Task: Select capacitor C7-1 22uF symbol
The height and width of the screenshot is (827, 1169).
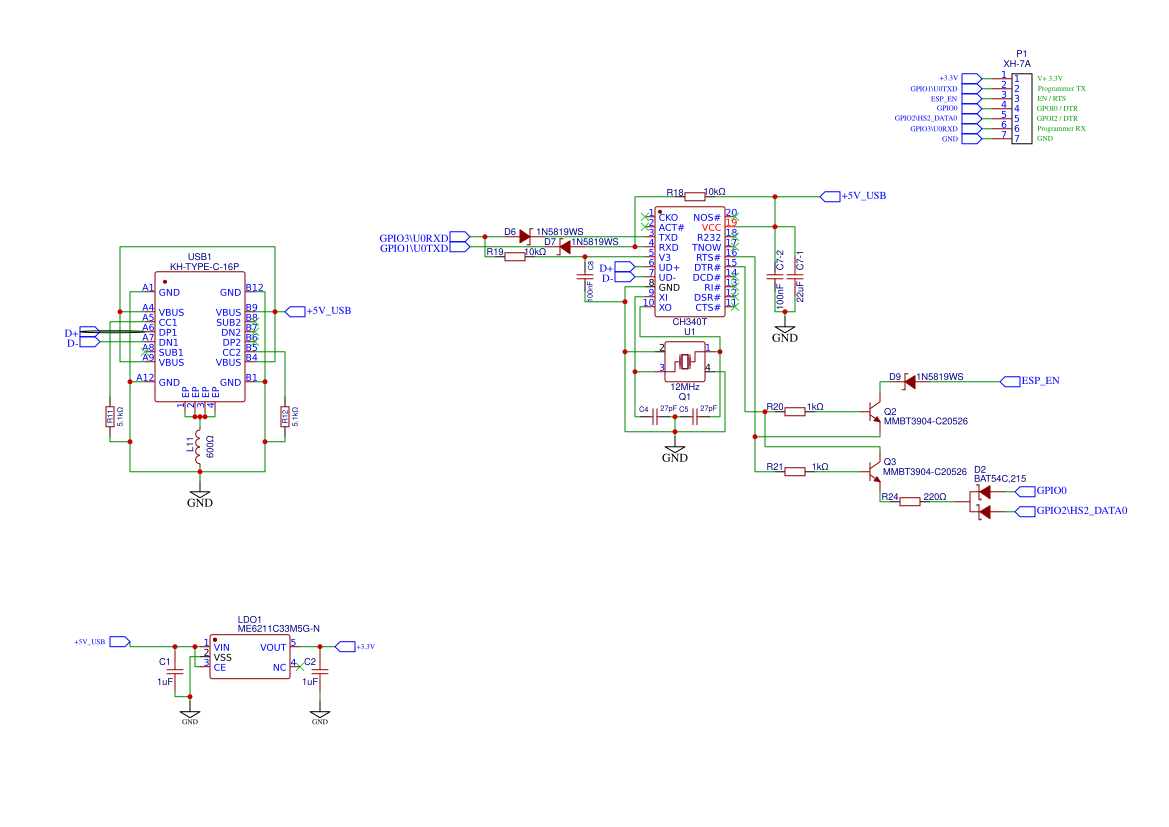Action: [x=795, y=277]
